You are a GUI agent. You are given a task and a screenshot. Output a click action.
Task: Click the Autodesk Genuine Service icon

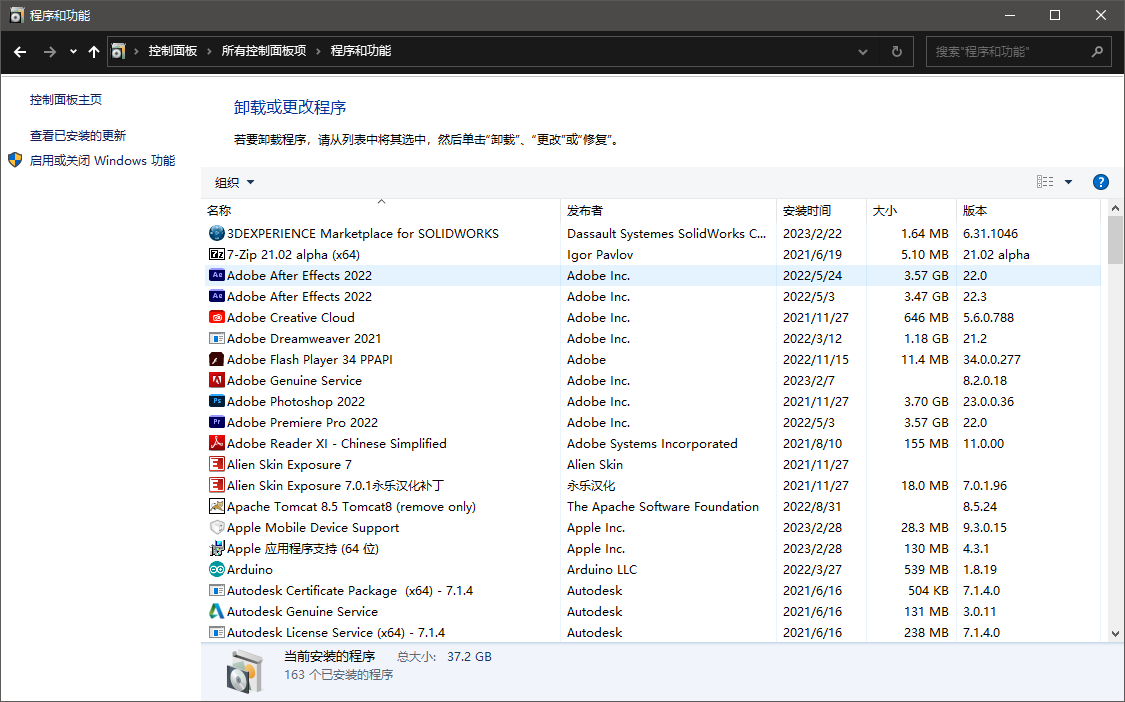tap(217, 611)
